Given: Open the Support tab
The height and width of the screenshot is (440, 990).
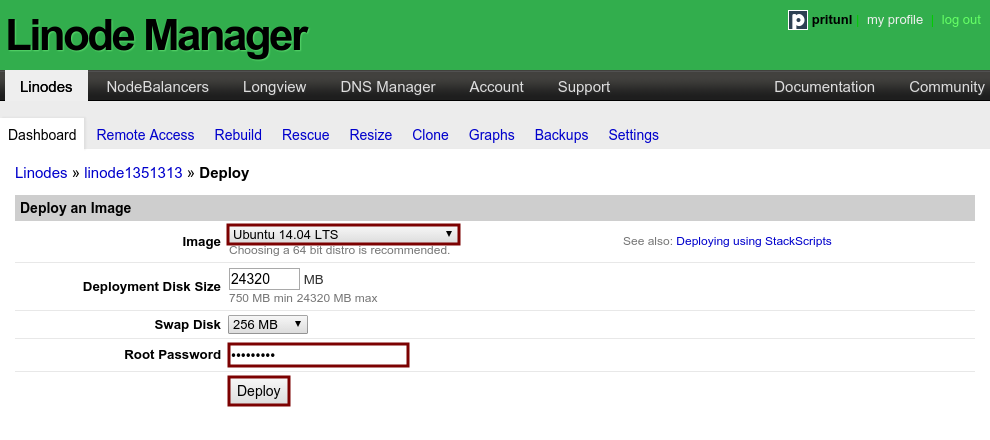Looking at the screenshot, I should pyautogui.click(x=584, y=87).
